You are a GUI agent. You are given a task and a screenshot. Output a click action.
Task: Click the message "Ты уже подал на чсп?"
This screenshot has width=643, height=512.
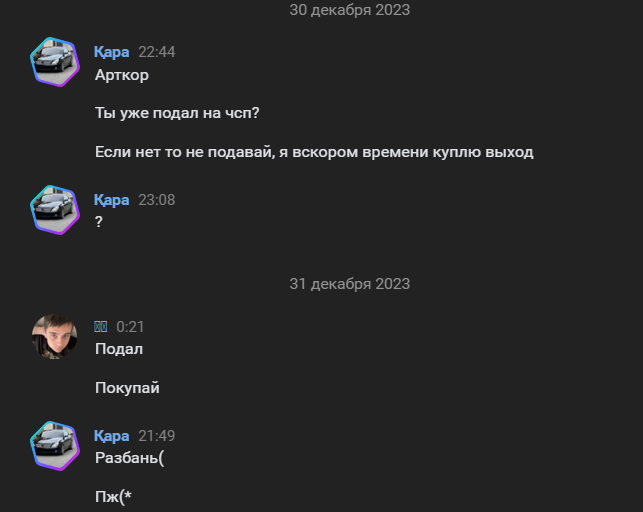[x=177, y=113]
